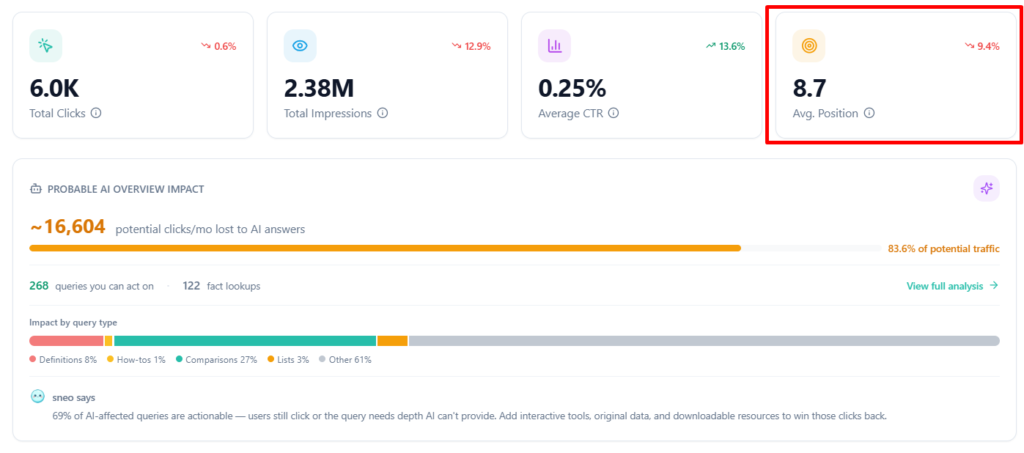Click the Total Impressions eye icon
Screen dimensions: 1024x453
tap(300, 45)
